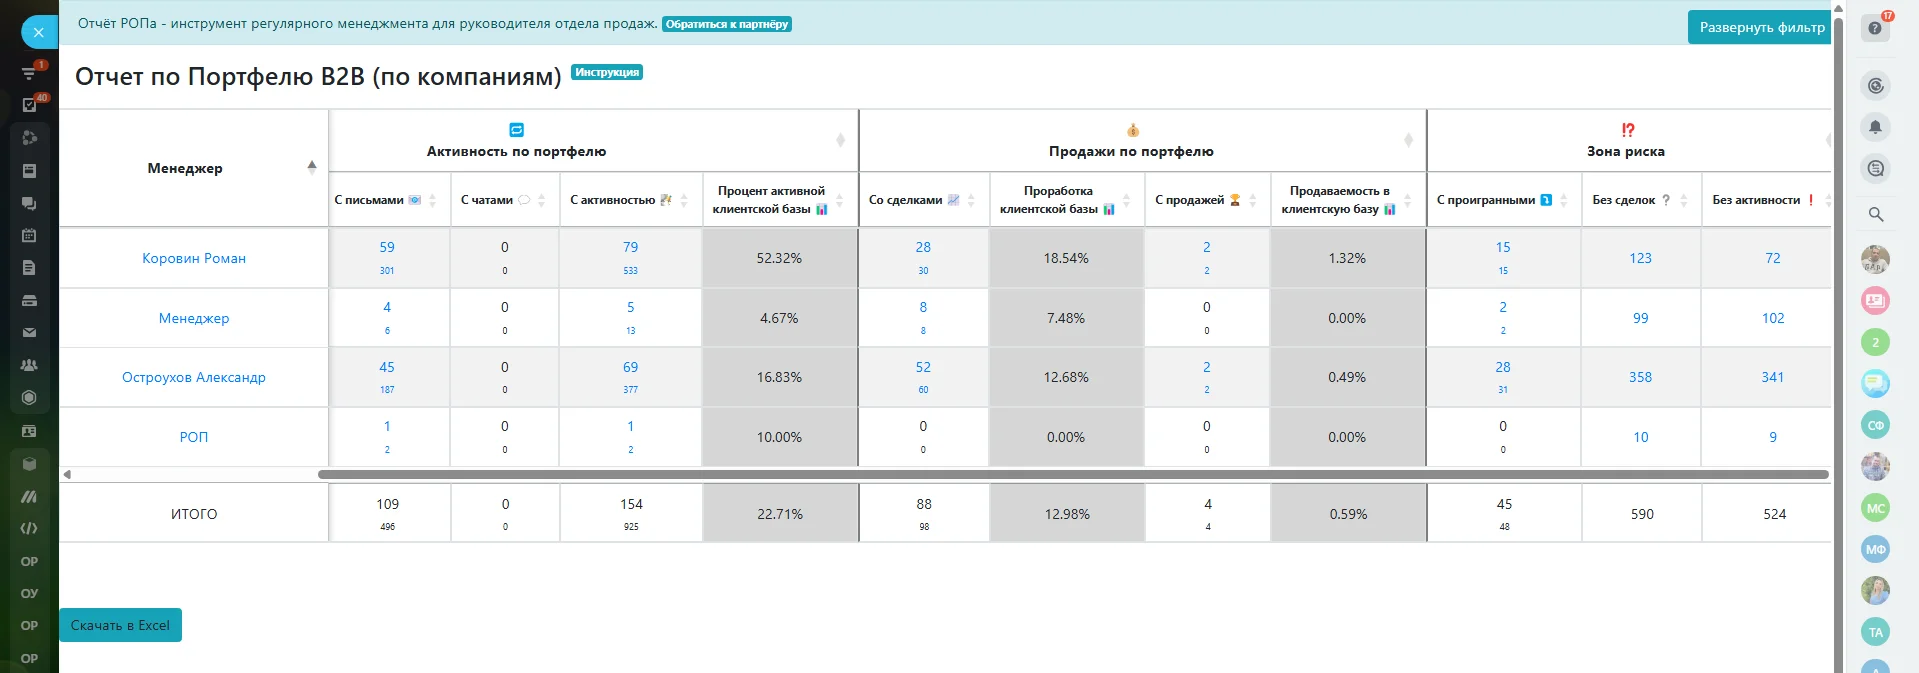Open the notifications bell
The image size is (1919, 673).
pyautogui.click(x=1875, y=127)
